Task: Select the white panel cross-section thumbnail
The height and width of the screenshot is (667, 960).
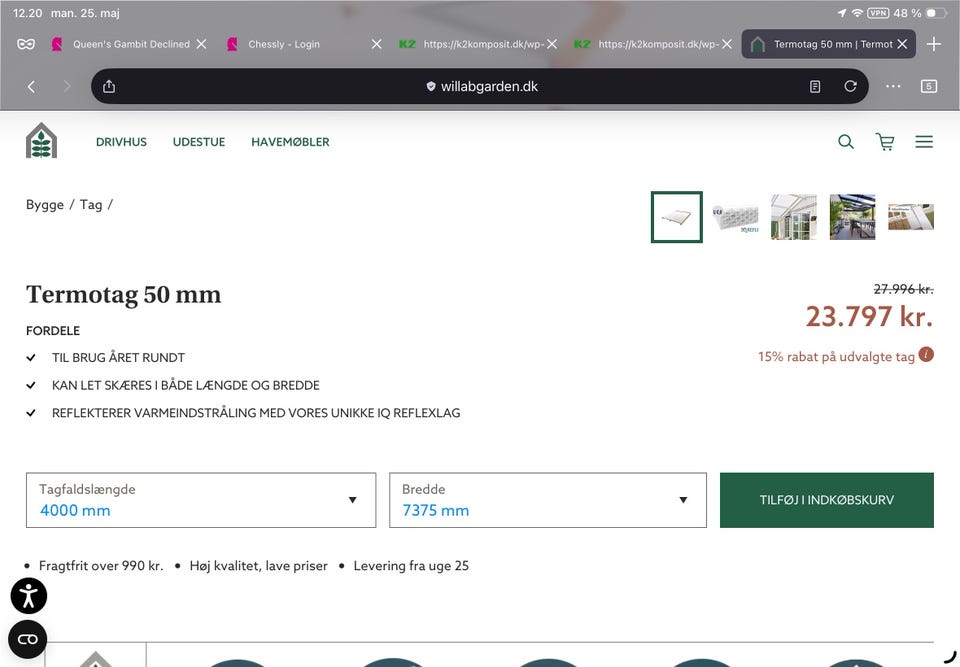Action: [735, 217]
